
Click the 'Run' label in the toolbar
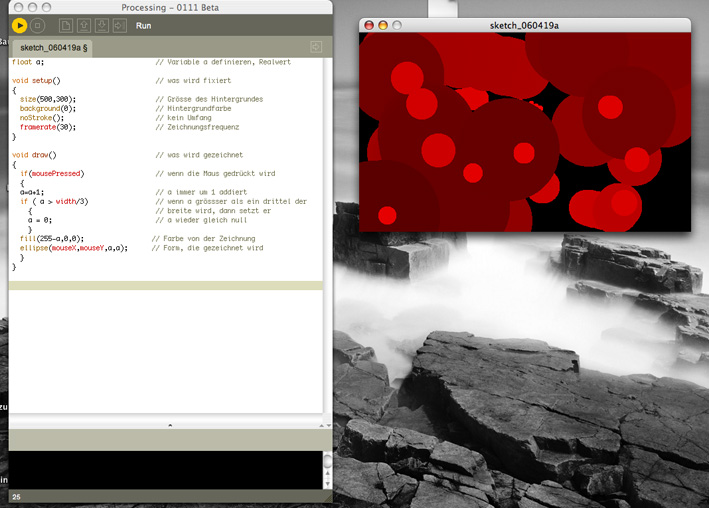143,26
